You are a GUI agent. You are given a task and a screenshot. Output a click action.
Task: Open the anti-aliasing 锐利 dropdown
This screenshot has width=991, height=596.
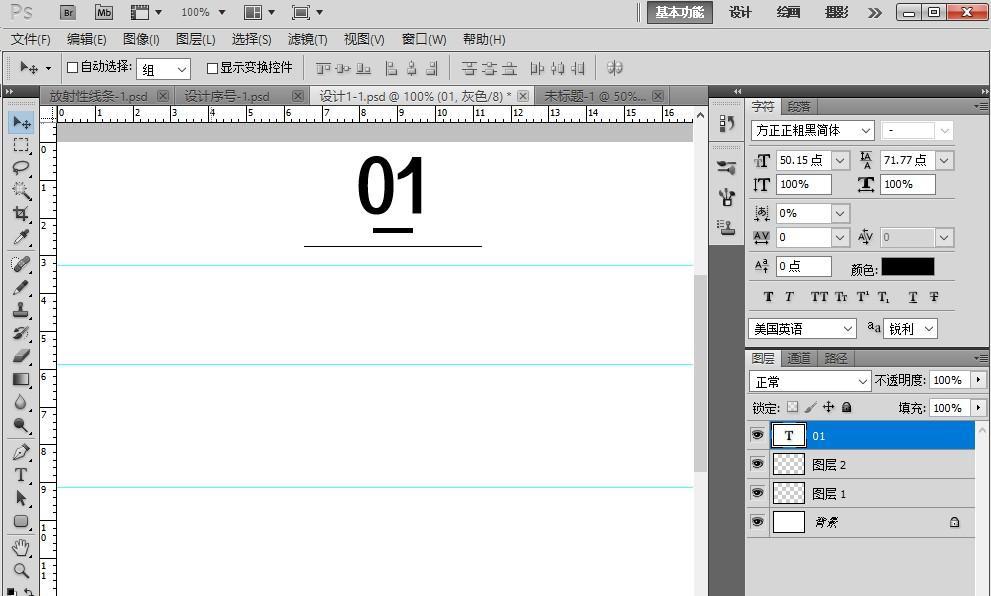point(911,328)
